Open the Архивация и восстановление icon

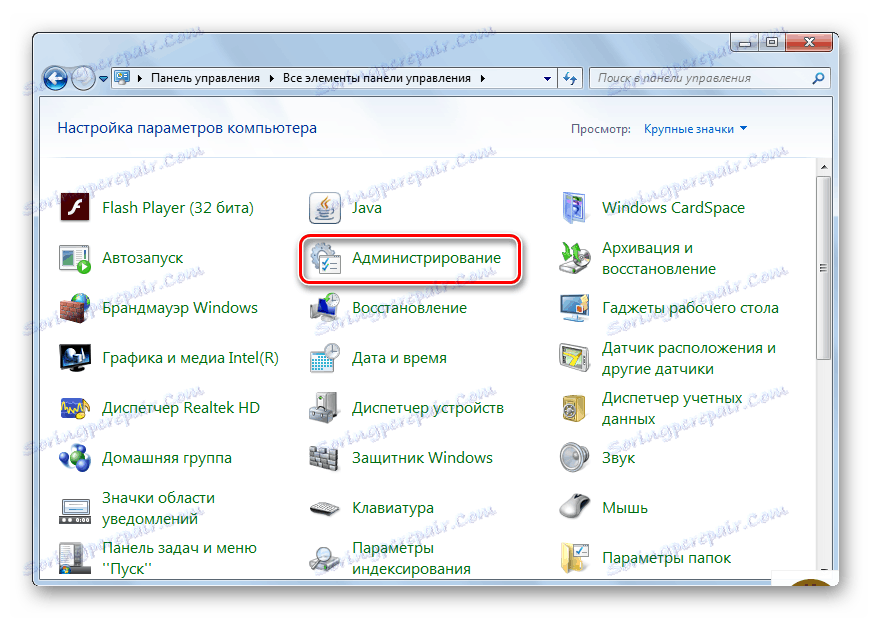point(574,258)
